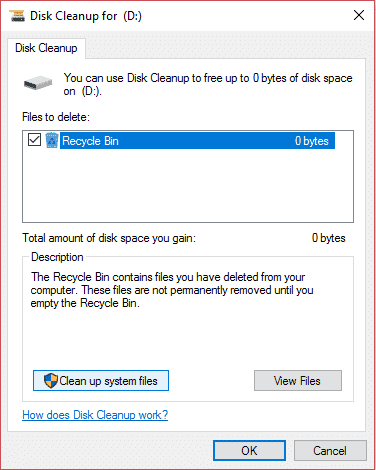Dismiss dialog with Cancel button

[330, 451]
